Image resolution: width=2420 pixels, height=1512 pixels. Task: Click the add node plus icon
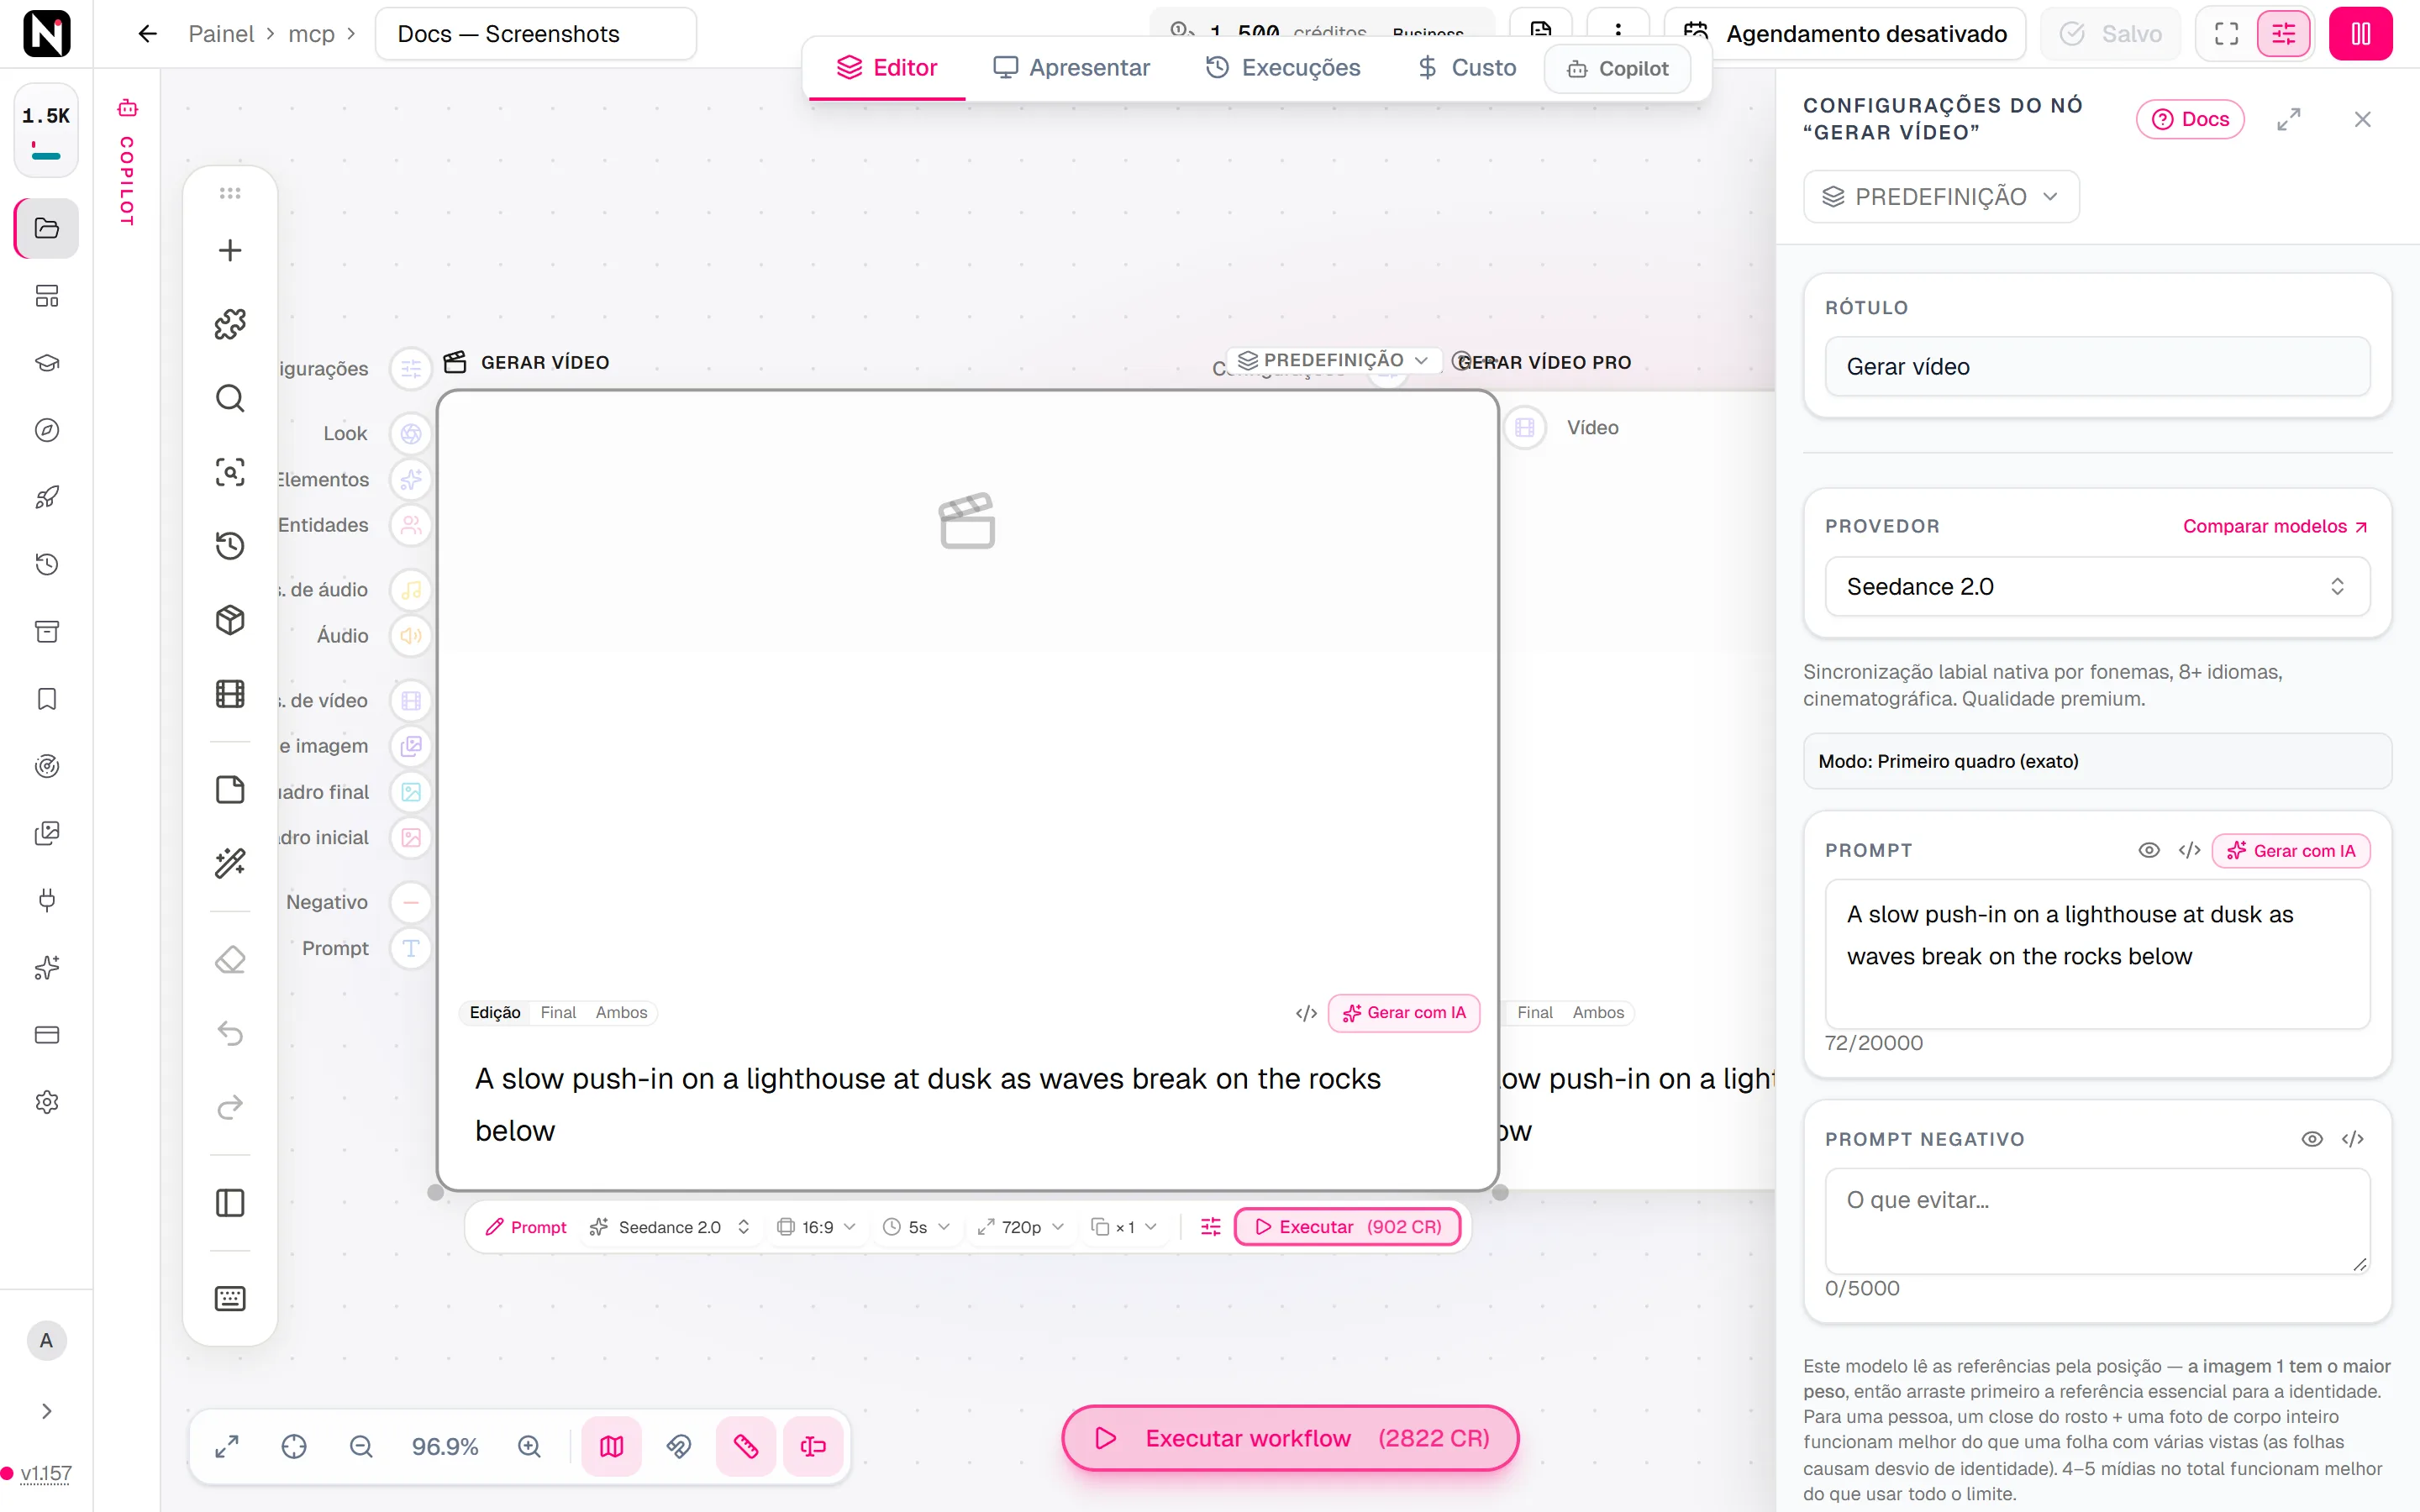tap(230, 250)
